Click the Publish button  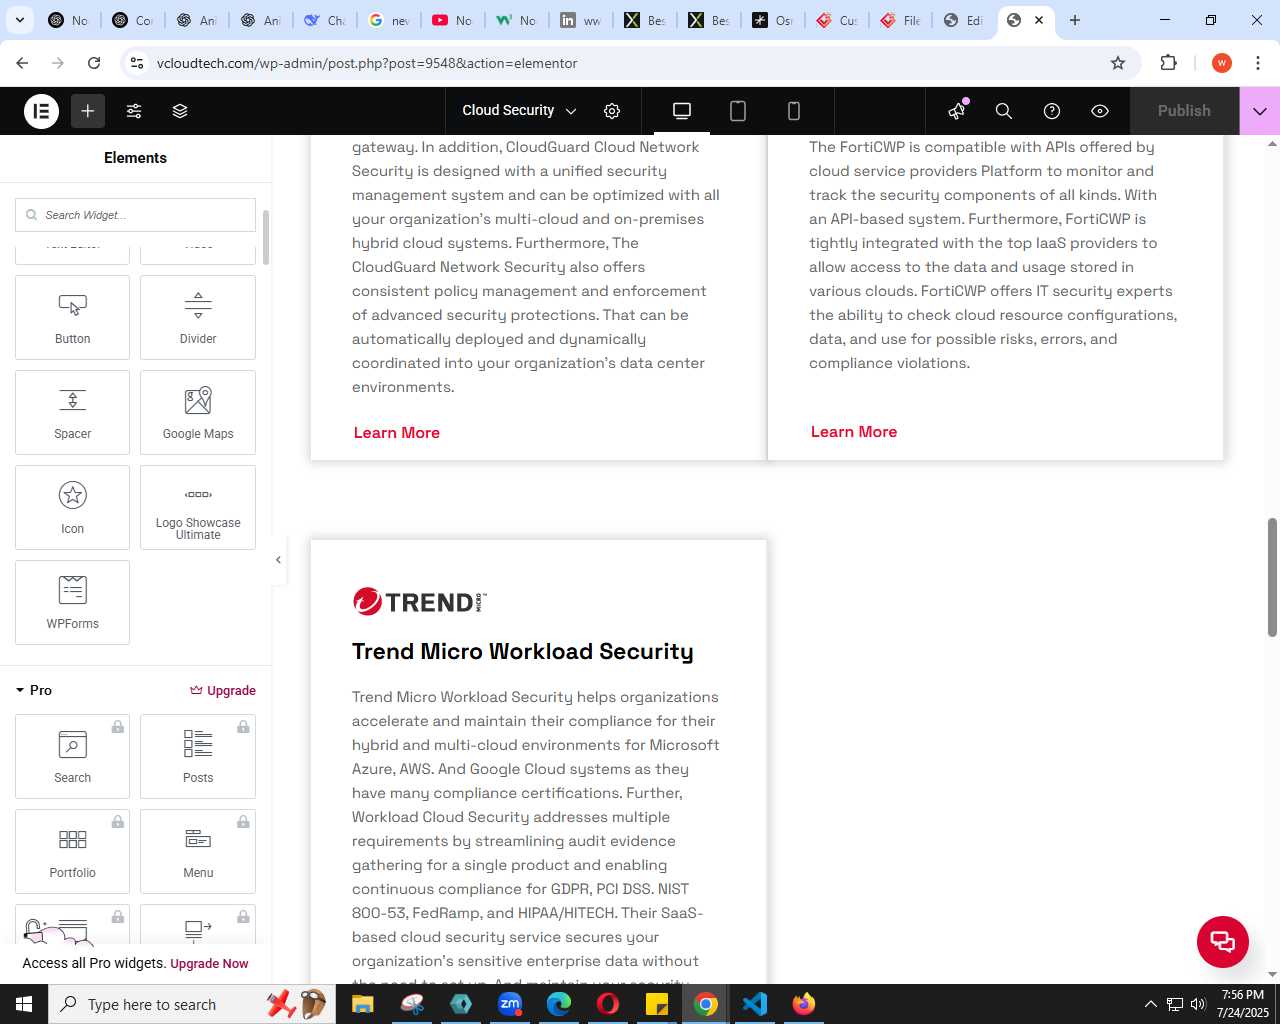tap(1184, 111)
